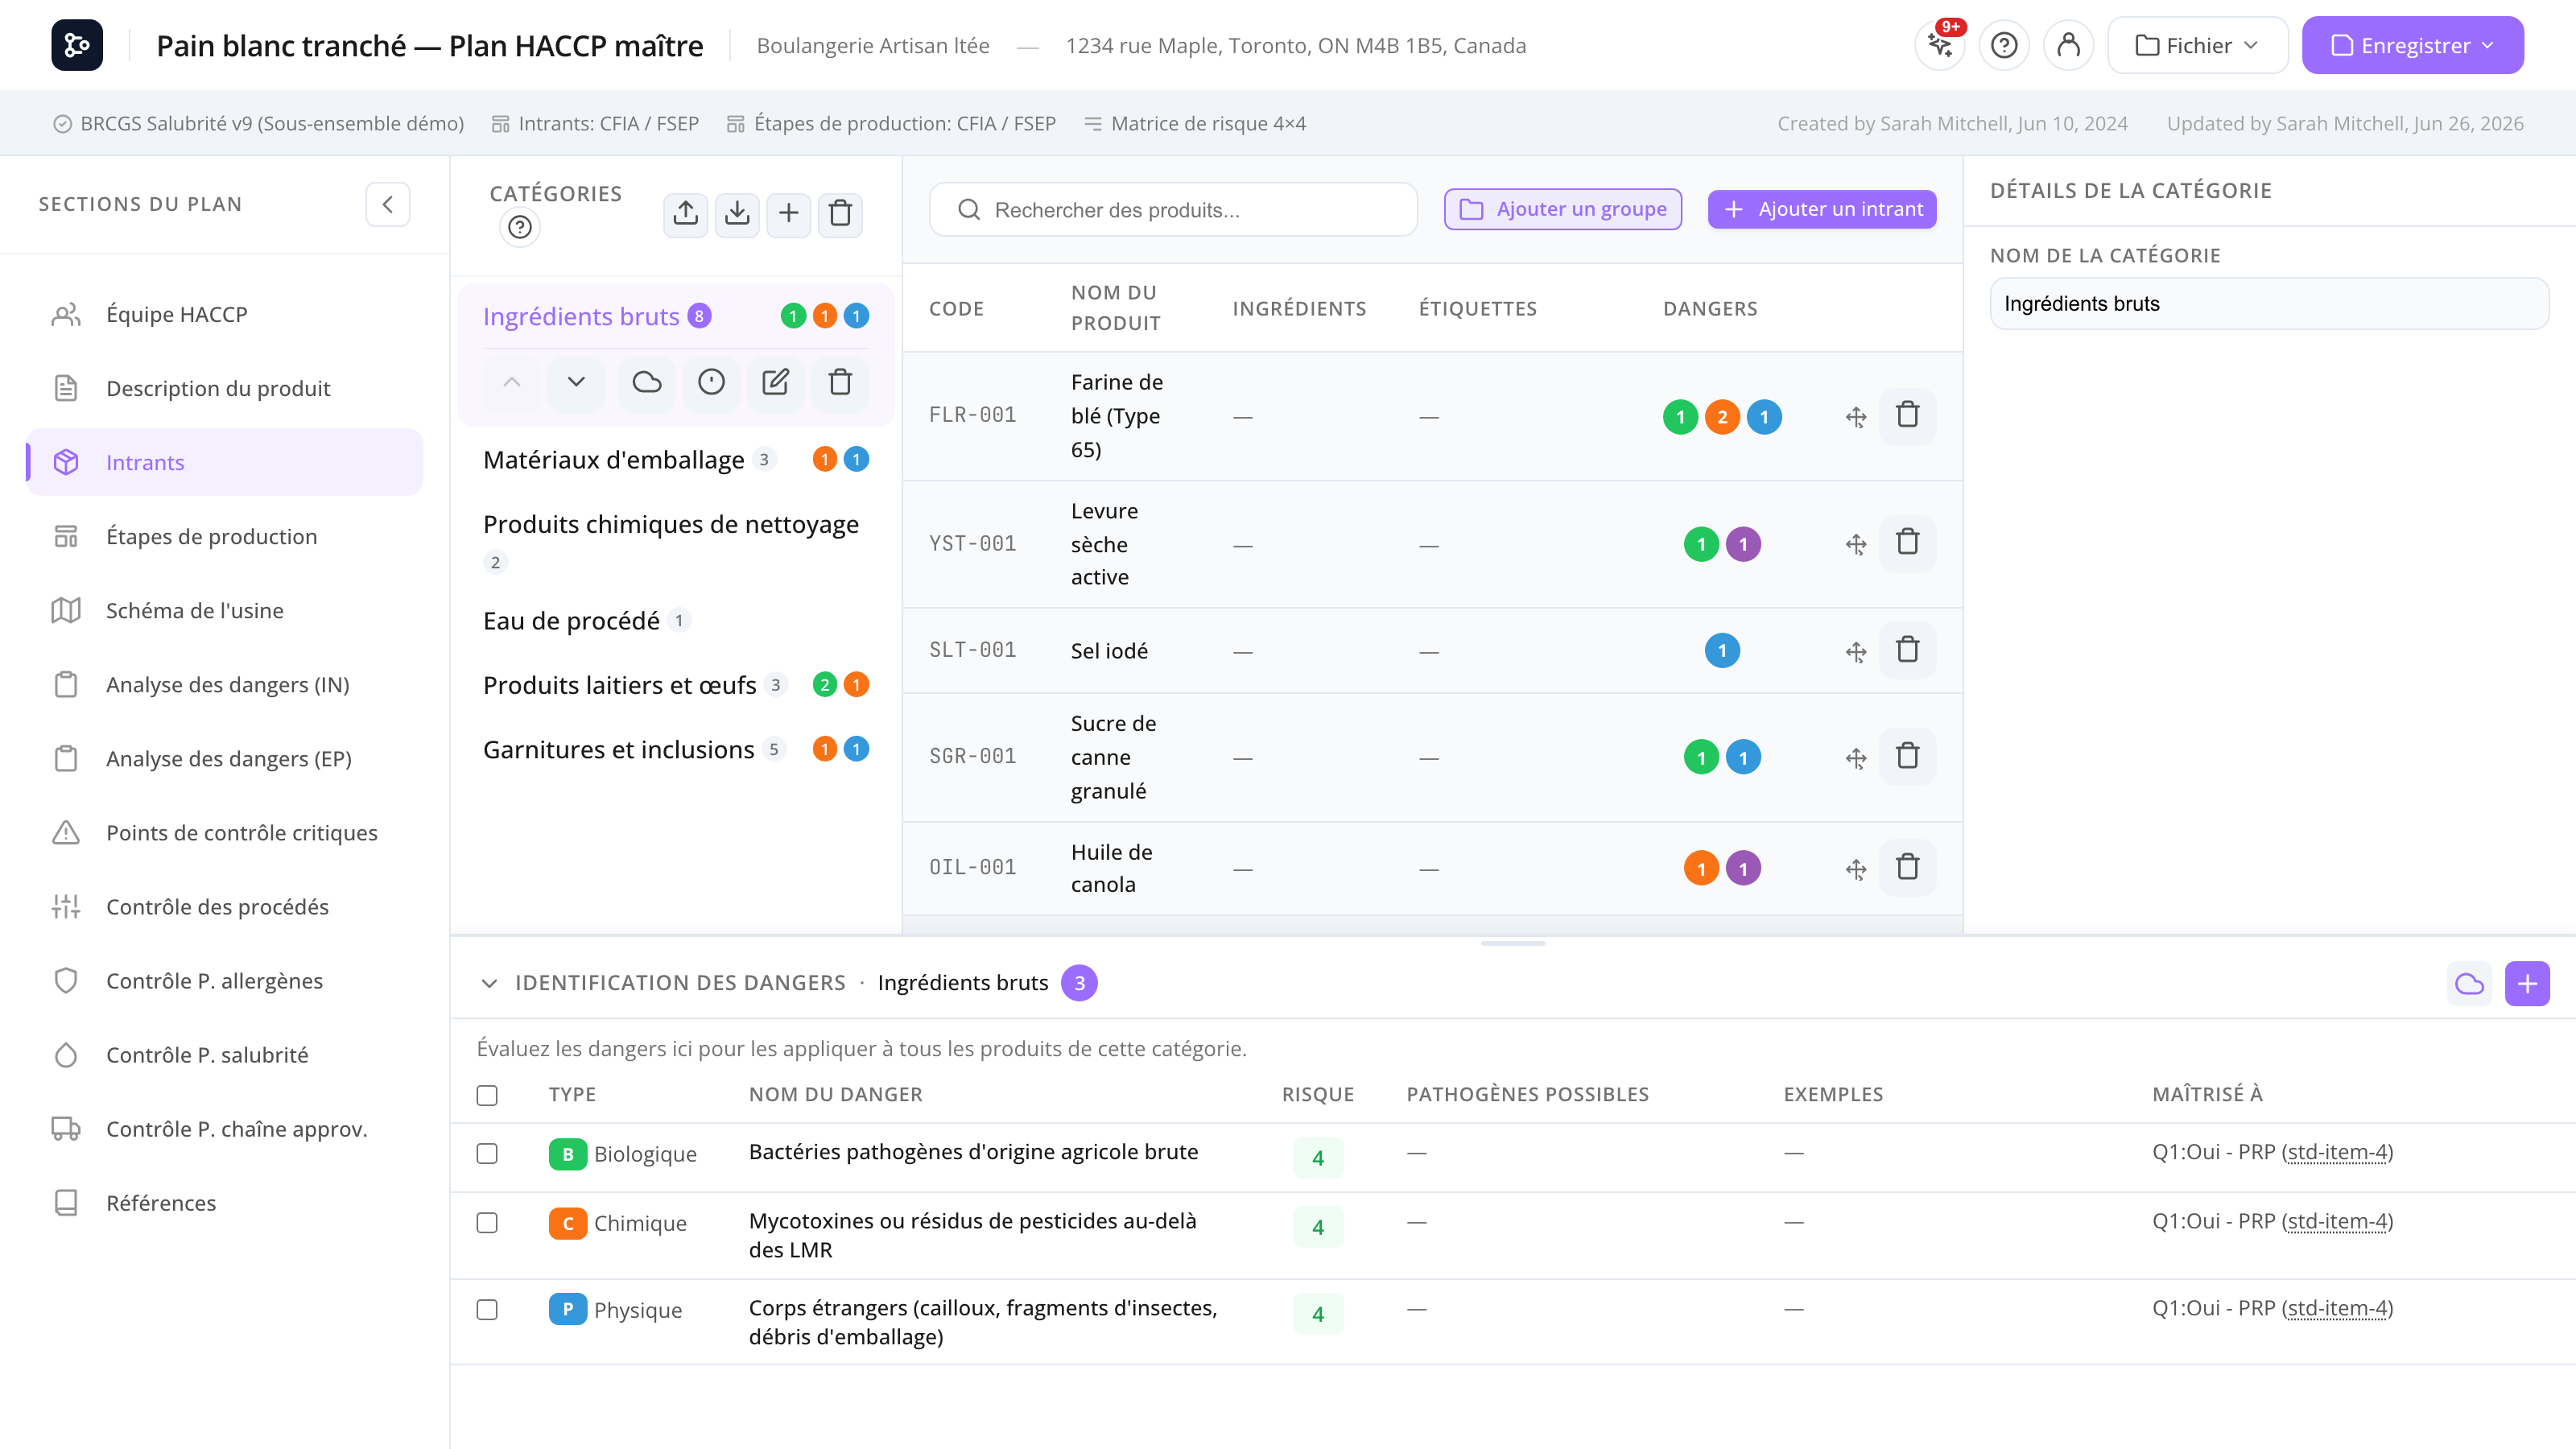Click purple hazard badge on YST-001 row
Viewport: 2576px width, 1449px height.
1743,544
